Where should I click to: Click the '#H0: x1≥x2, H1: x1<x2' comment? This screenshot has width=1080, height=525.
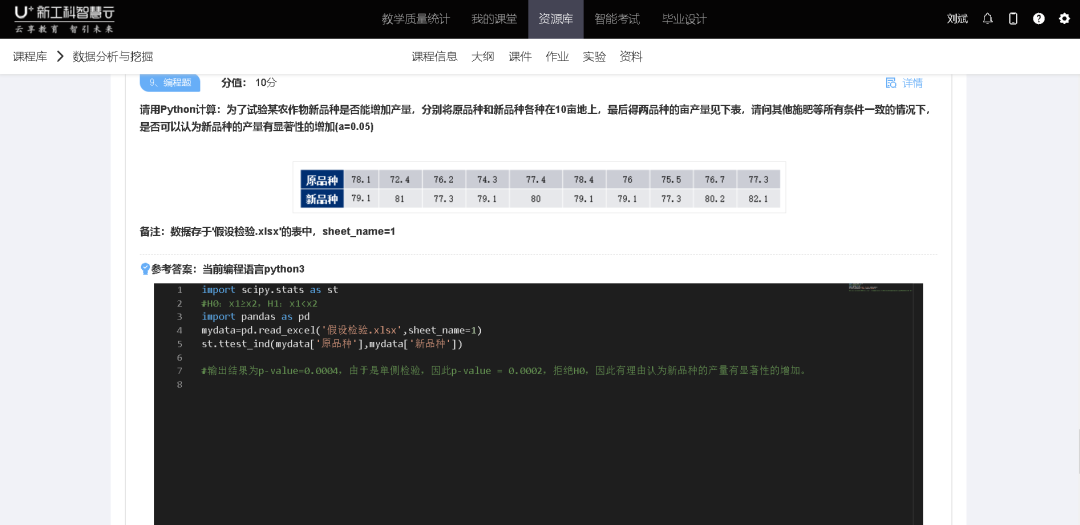pyautogui.click(x=259, y=303)
